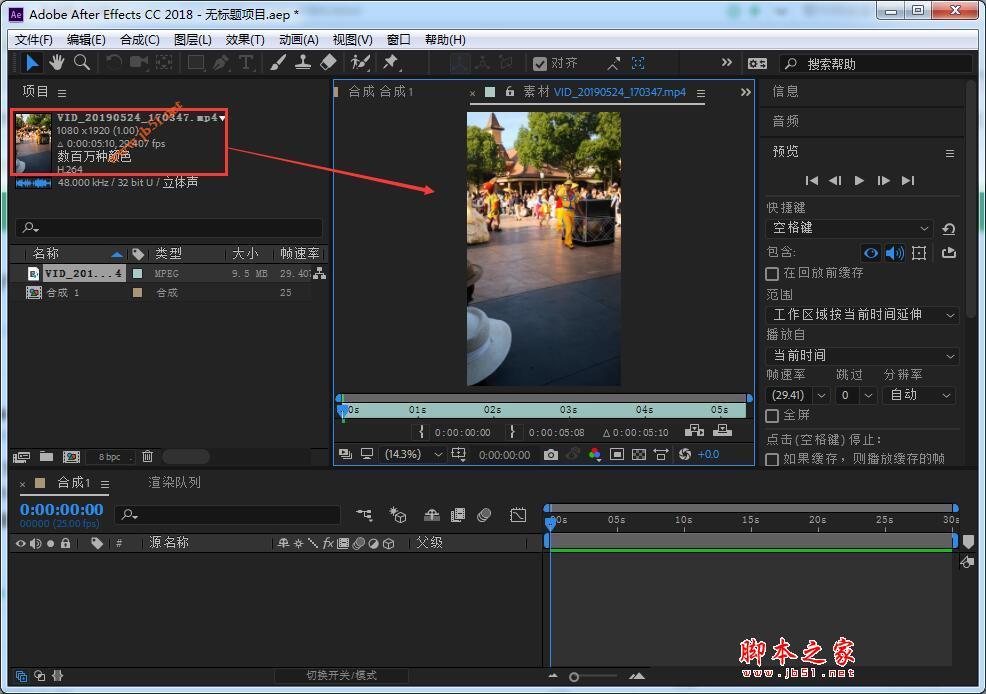Open Composition Mini-Flowchart in timeline

(x=364, y=515)
